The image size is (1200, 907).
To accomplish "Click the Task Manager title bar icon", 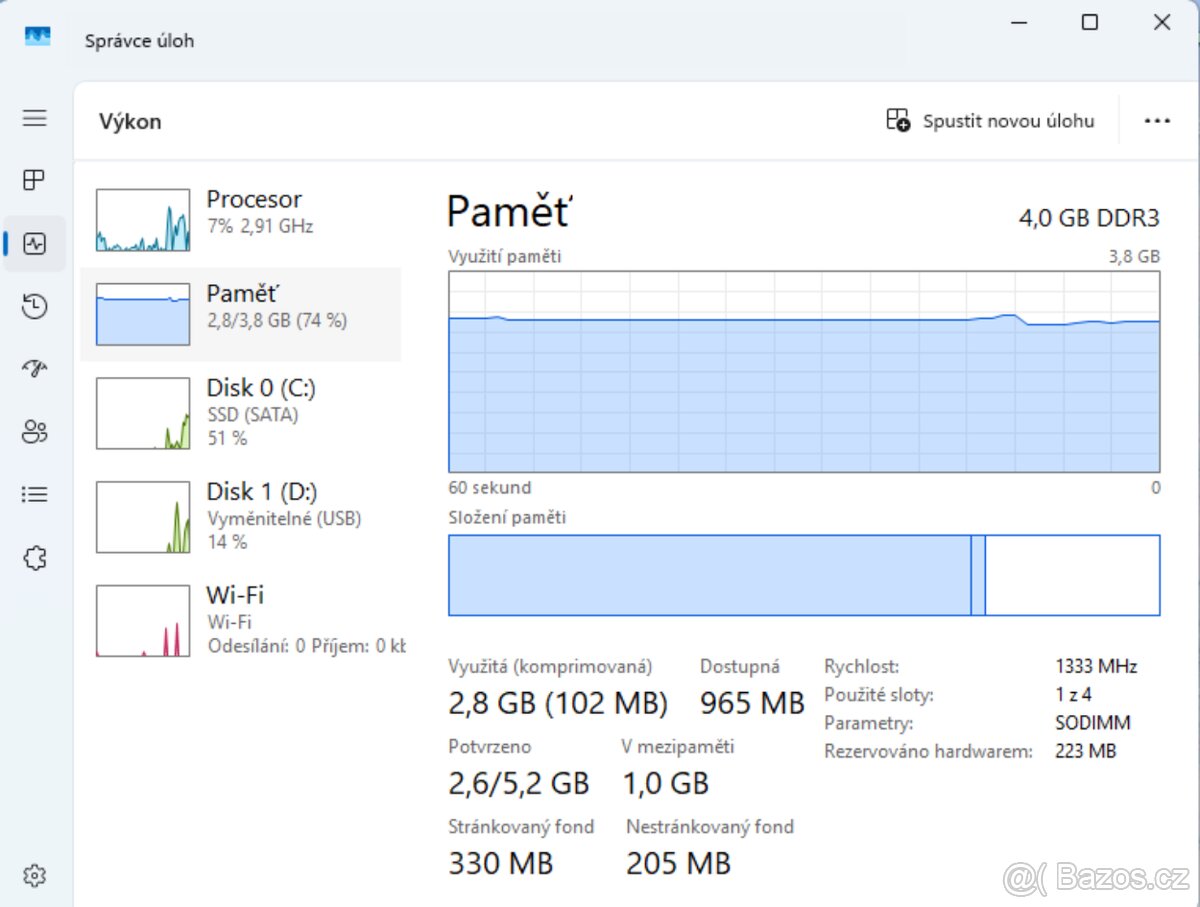I will (x=38, y=36).
